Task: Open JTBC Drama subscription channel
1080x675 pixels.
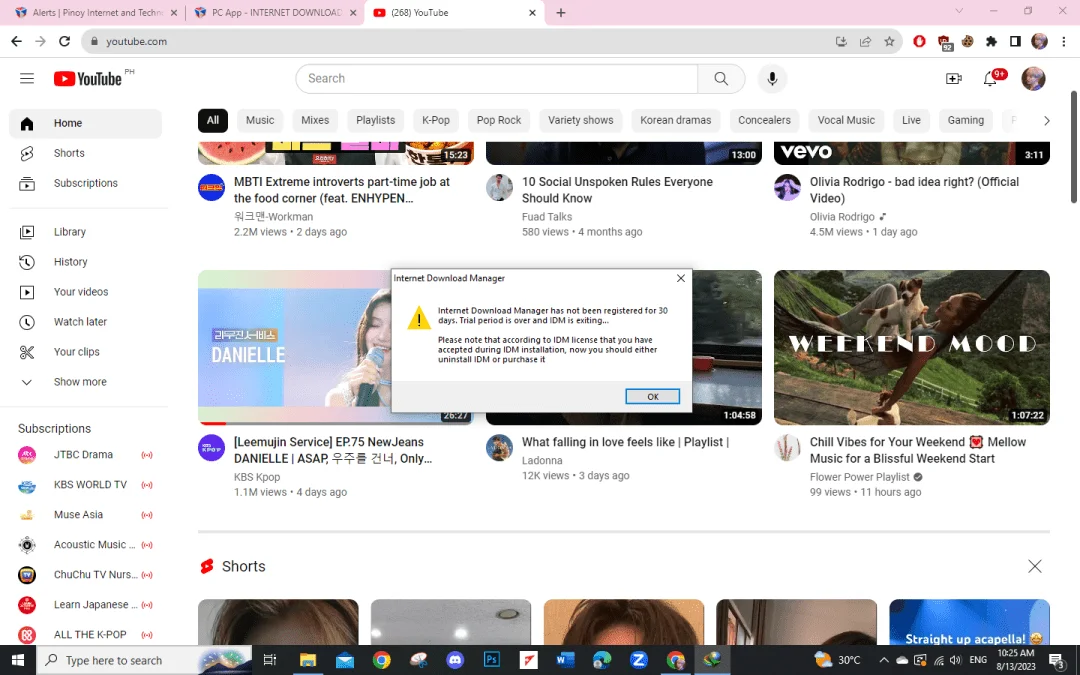Action: (85, 455)
